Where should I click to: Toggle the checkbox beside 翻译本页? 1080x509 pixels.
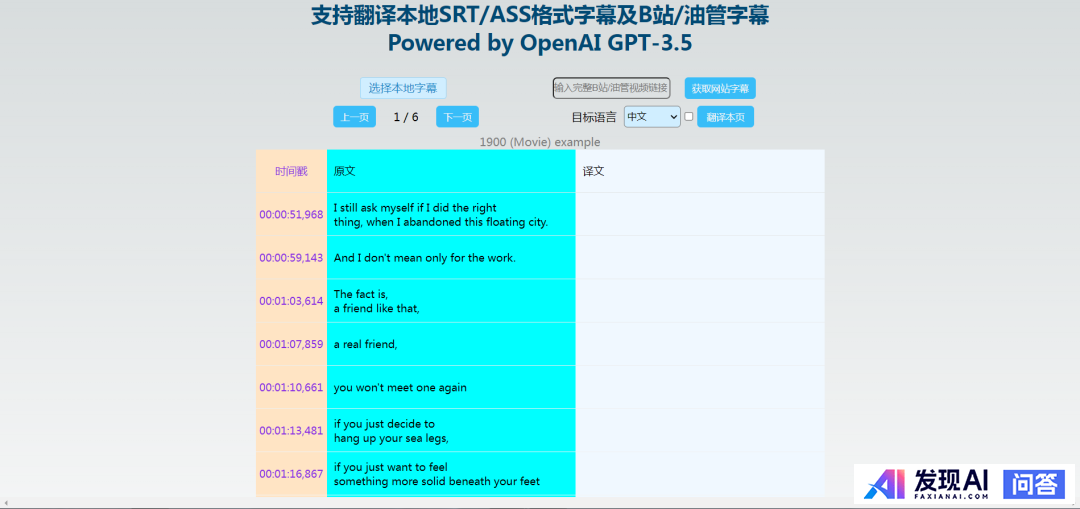click(x=689, y=116)
